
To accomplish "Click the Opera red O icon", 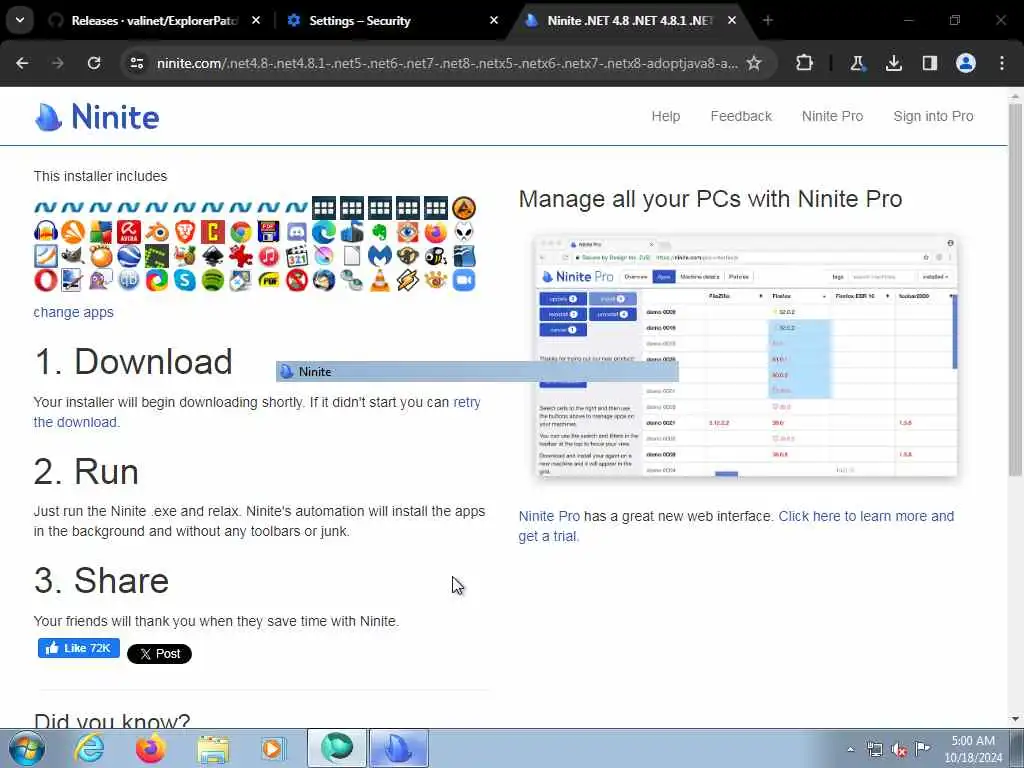I will click(46, 280).
